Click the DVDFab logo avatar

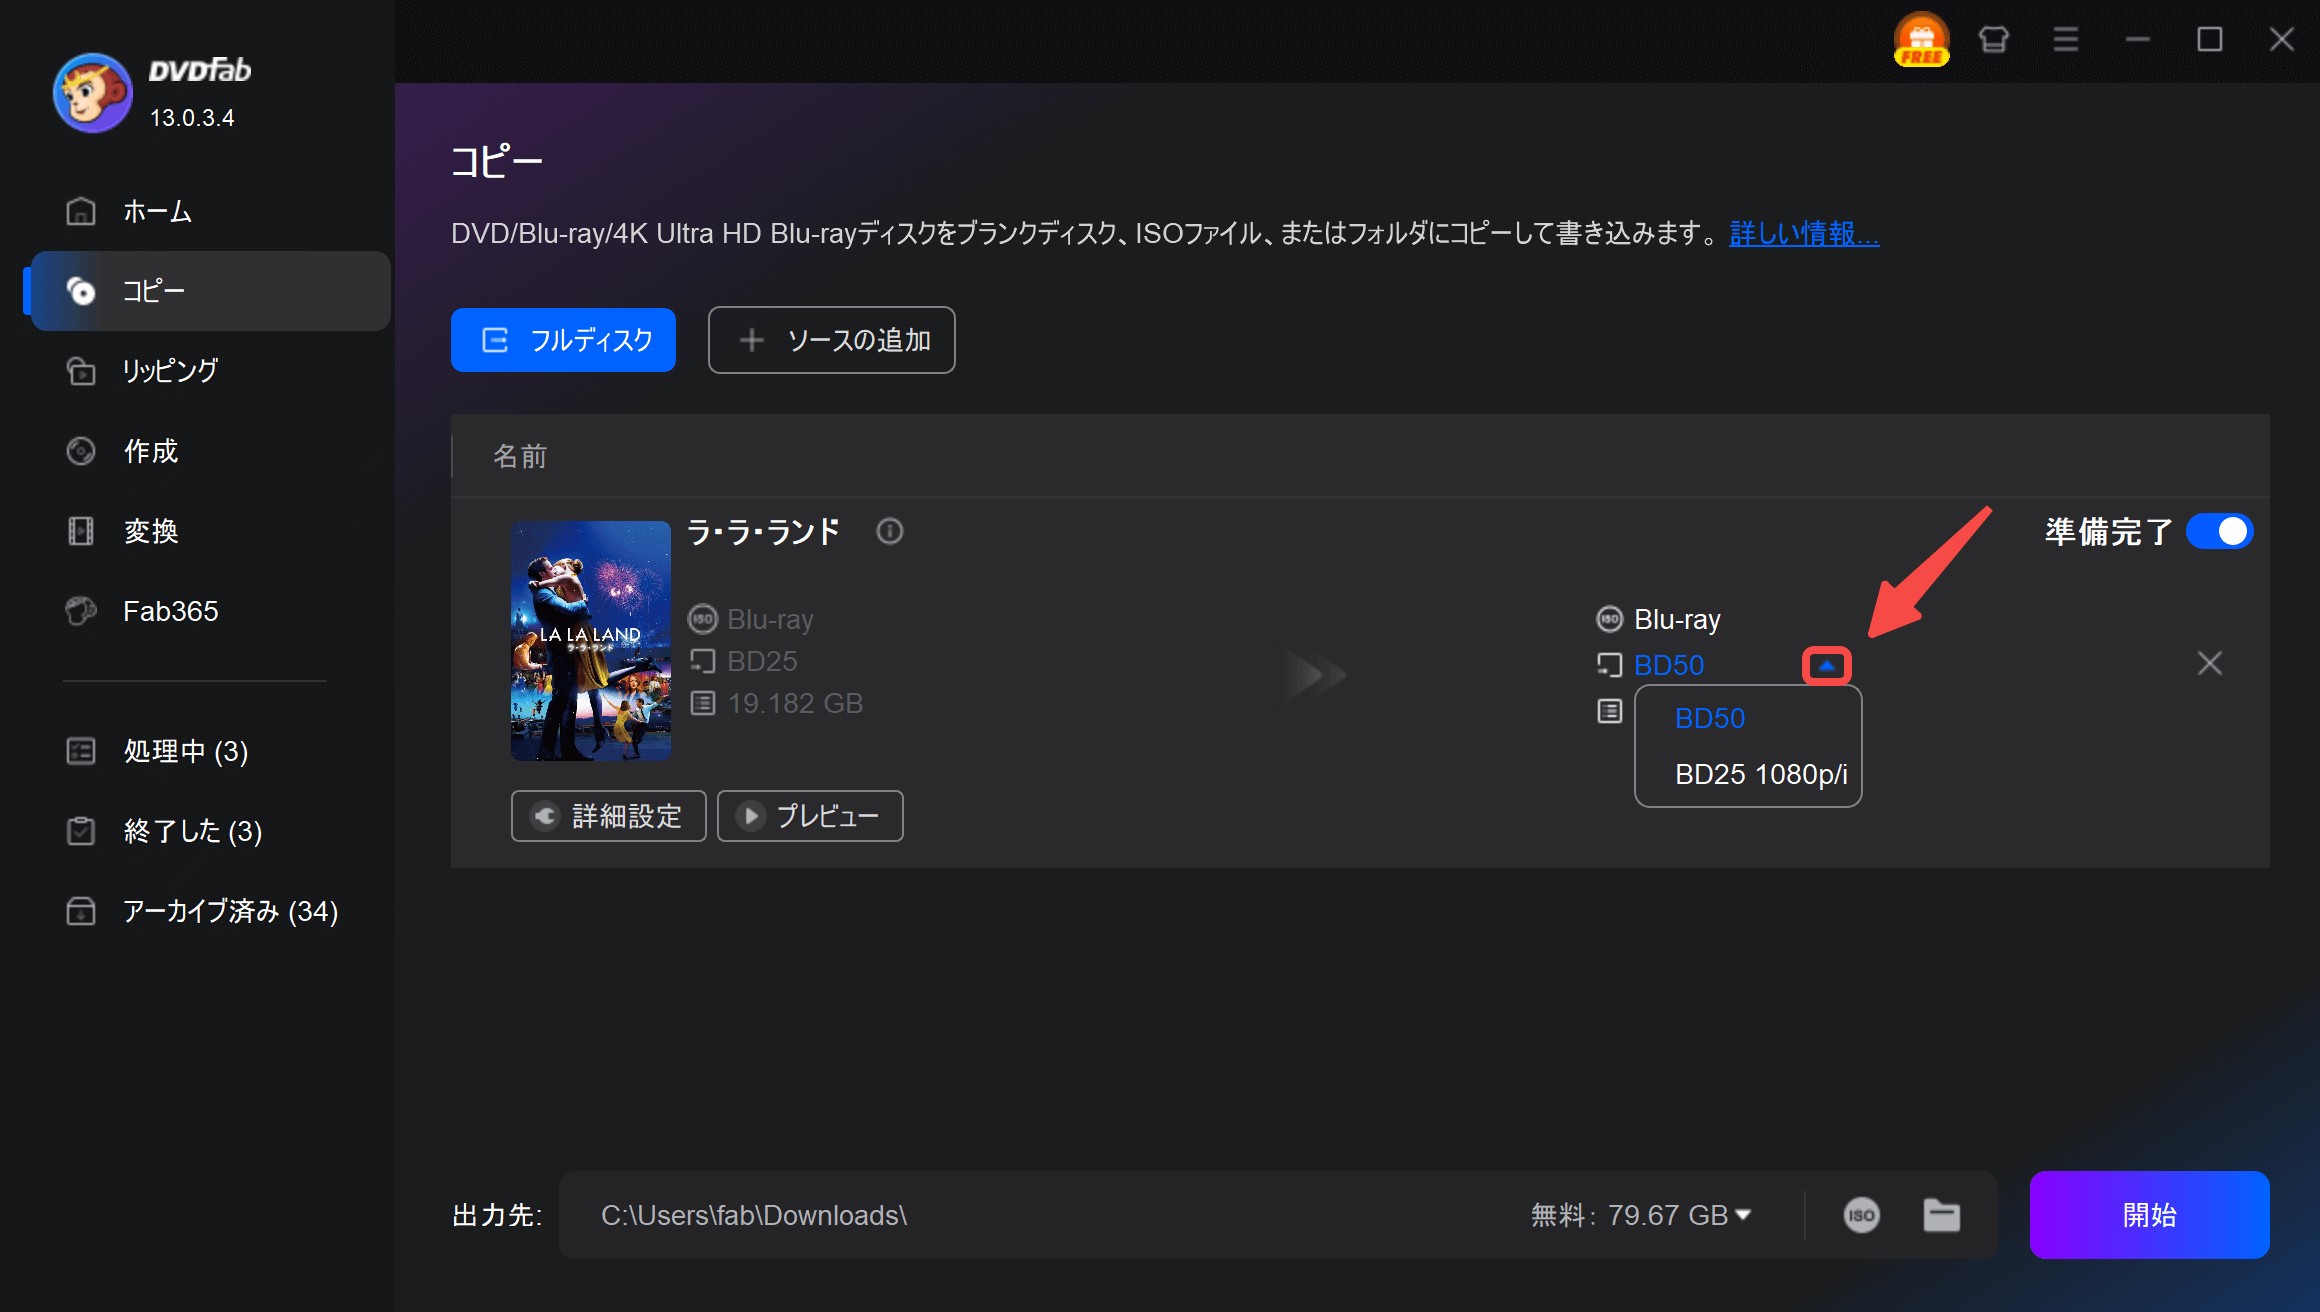pos(92,92)
